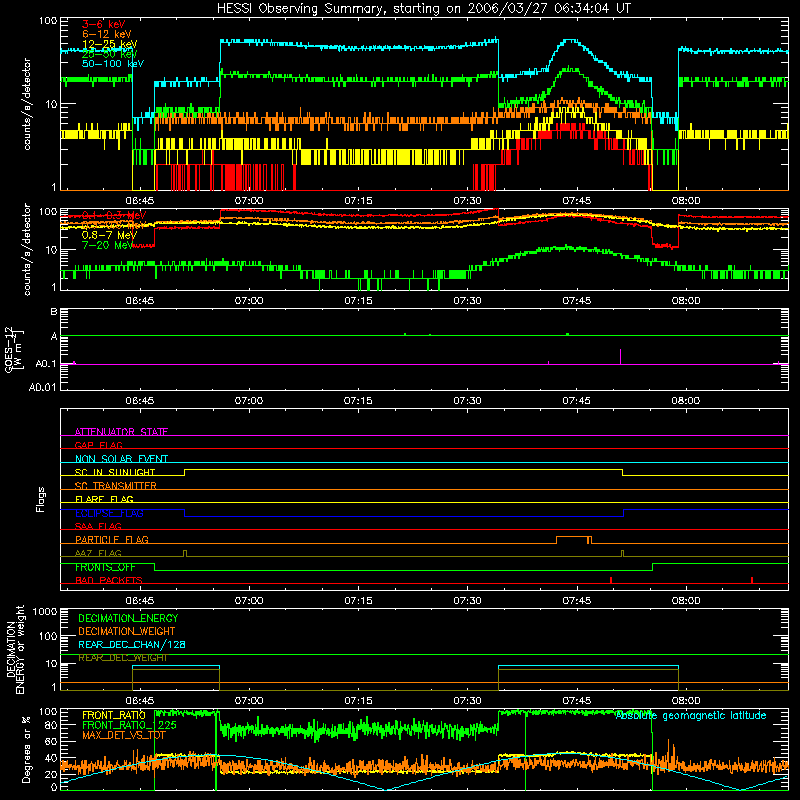Click the "1000" tick label on the decimation axis
This screenshot has width=800, height=800.
pos(45,611)
